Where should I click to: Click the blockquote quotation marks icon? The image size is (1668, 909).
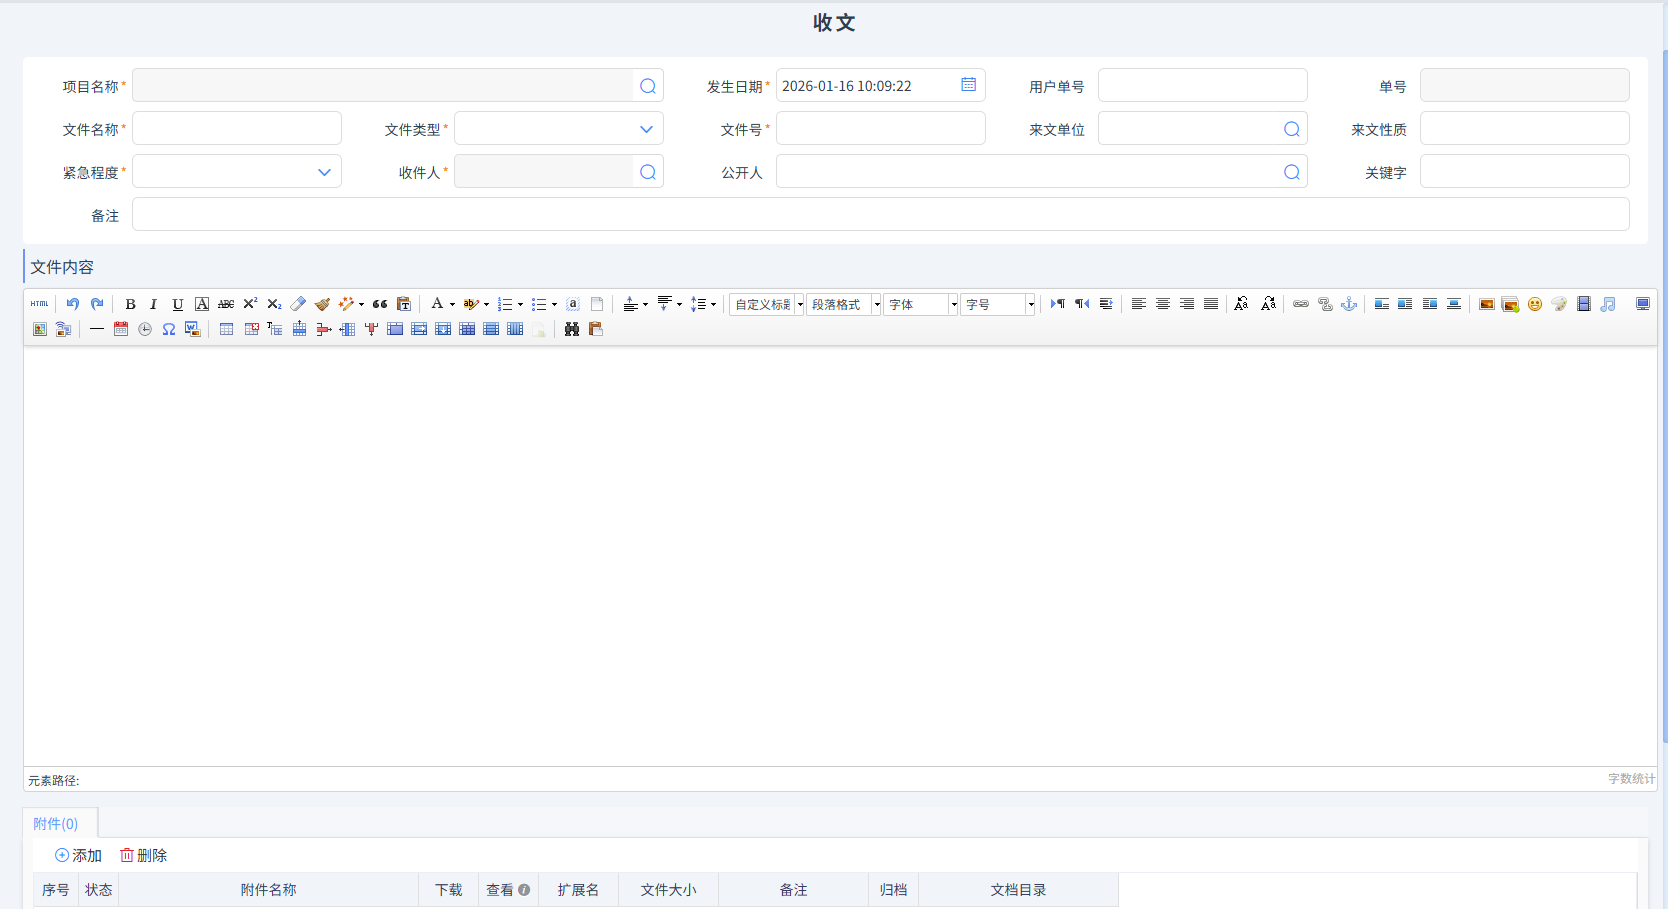point(380,304)
